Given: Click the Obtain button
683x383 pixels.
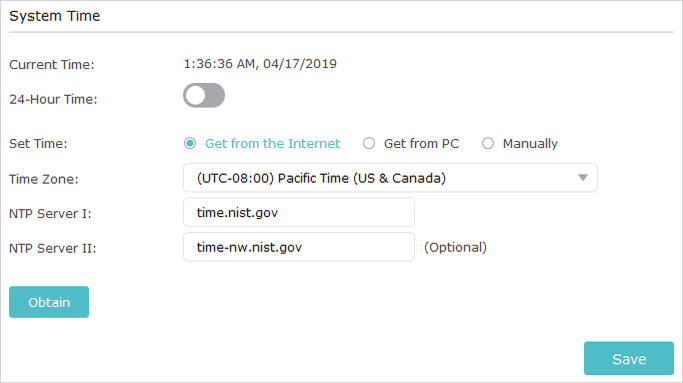Looking at the screenshot, I should (x=49, y=302).
